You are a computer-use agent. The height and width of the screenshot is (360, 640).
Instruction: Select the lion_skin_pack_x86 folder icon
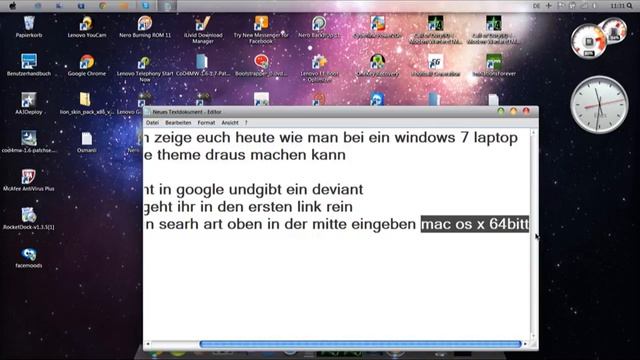point(87,103)
